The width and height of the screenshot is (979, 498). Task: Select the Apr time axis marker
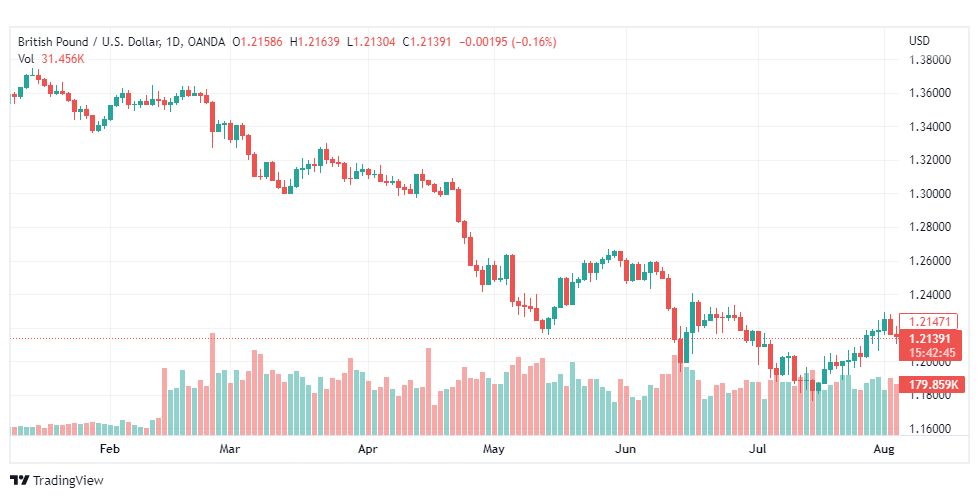pos(368,449)
